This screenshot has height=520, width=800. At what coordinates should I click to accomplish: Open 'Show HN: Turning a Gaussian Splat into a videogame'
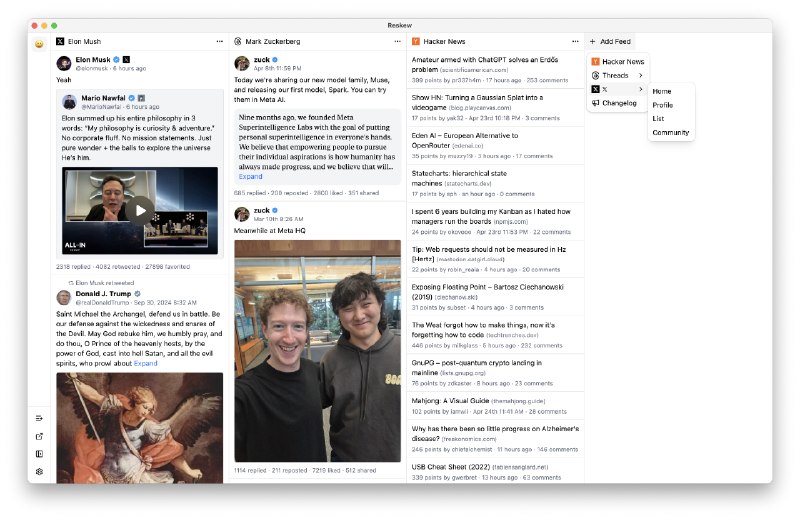477,102
